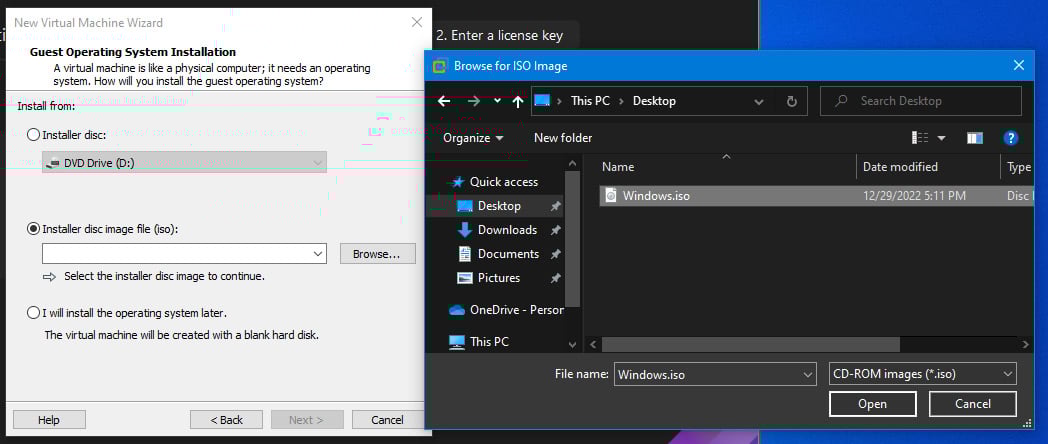Screen dimensions: 1048x444
Task: Open the view options dropdown arrow
Action: coord(942,138)
